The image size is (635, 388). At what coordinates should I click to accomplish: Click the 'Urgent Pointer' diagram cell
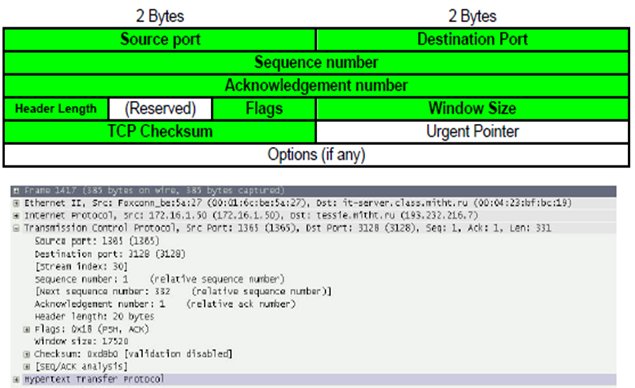pos(472,132)
